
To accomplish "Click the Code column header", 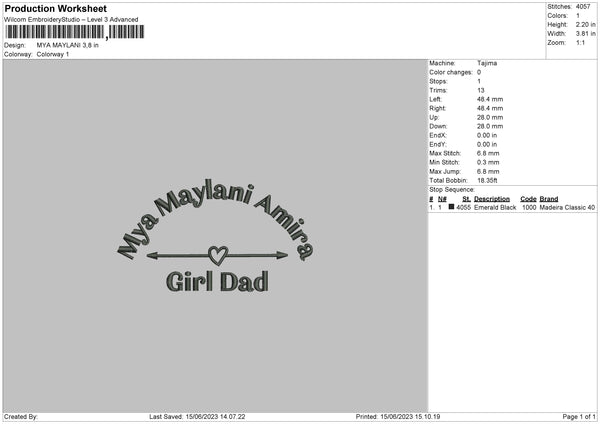I will point(528,199).
